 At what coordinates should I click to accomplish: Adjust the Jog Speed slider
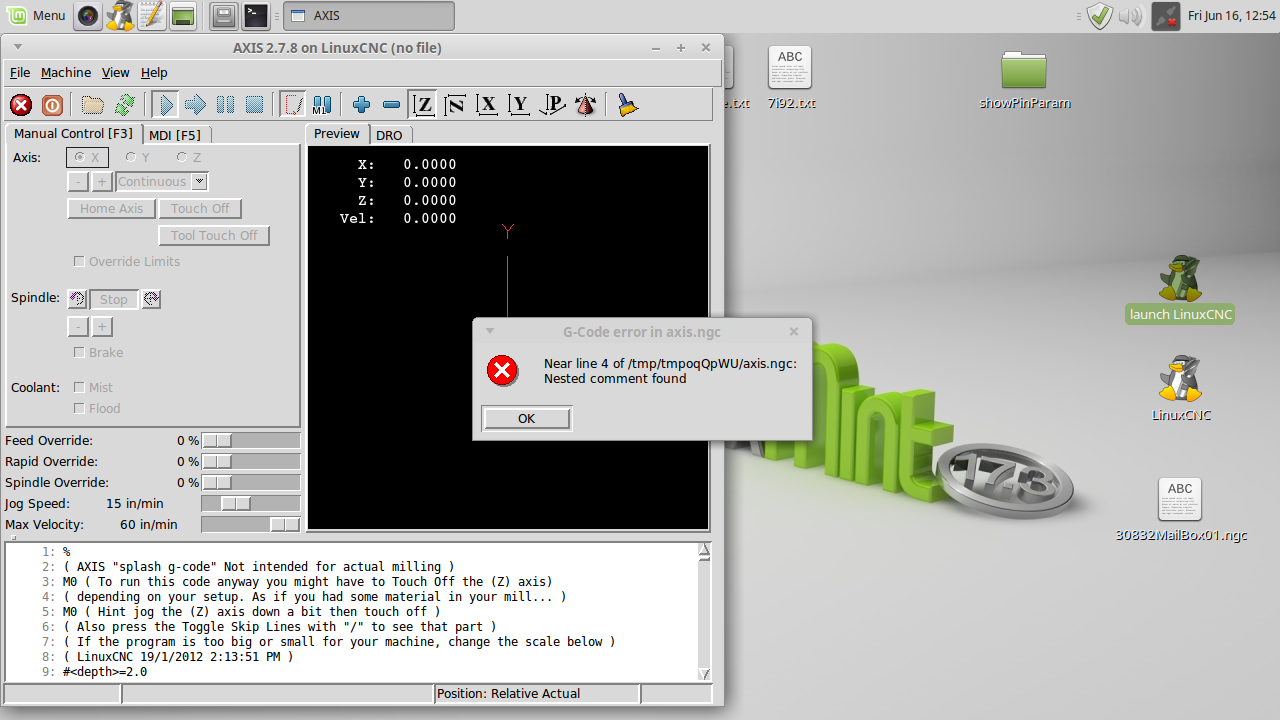point(251,504)
